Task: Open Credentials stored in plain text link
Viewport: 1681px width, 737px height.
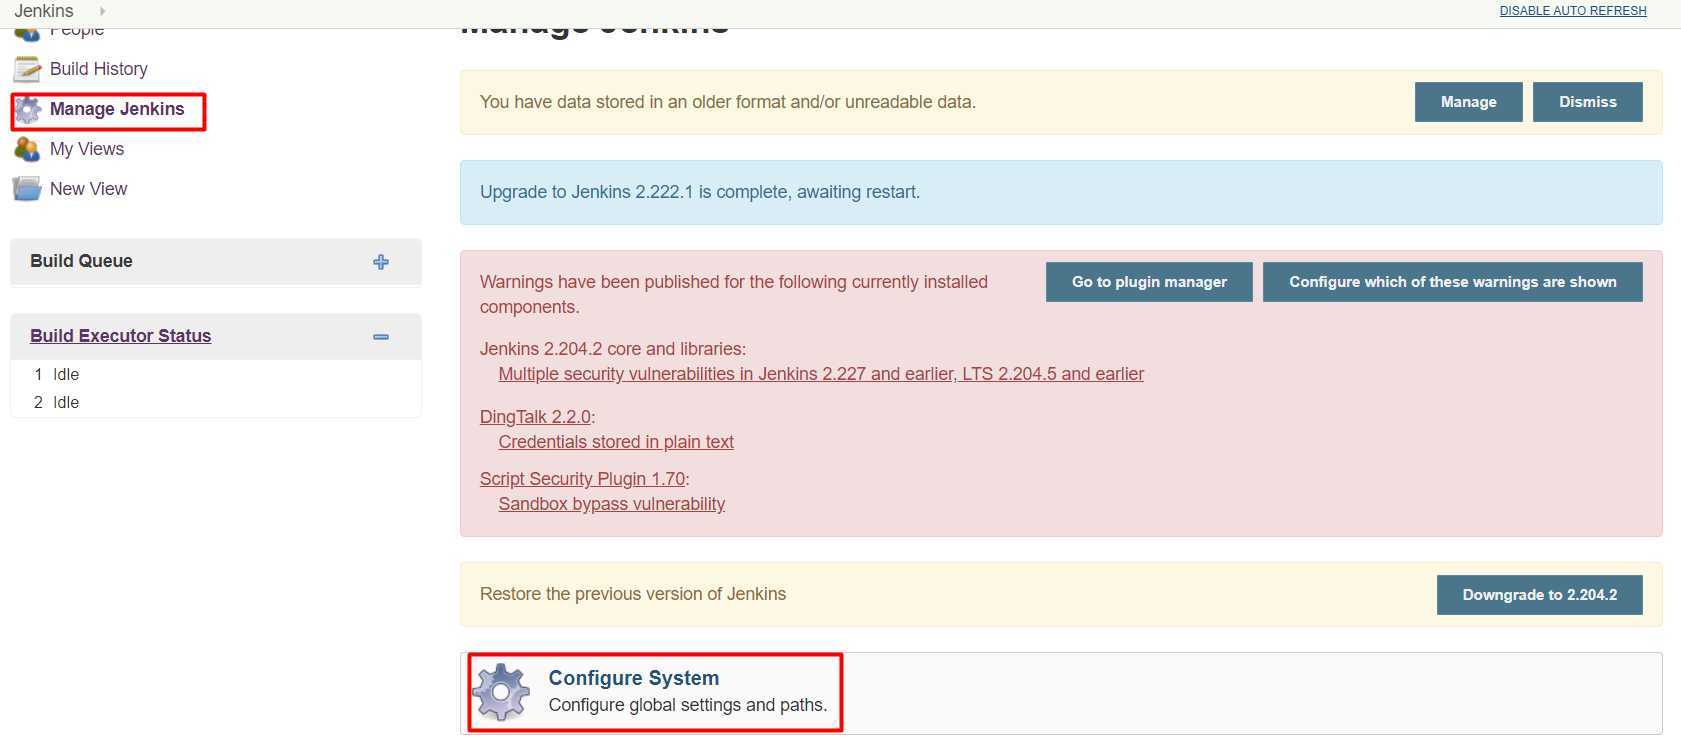Action: [x=616, y=442]
